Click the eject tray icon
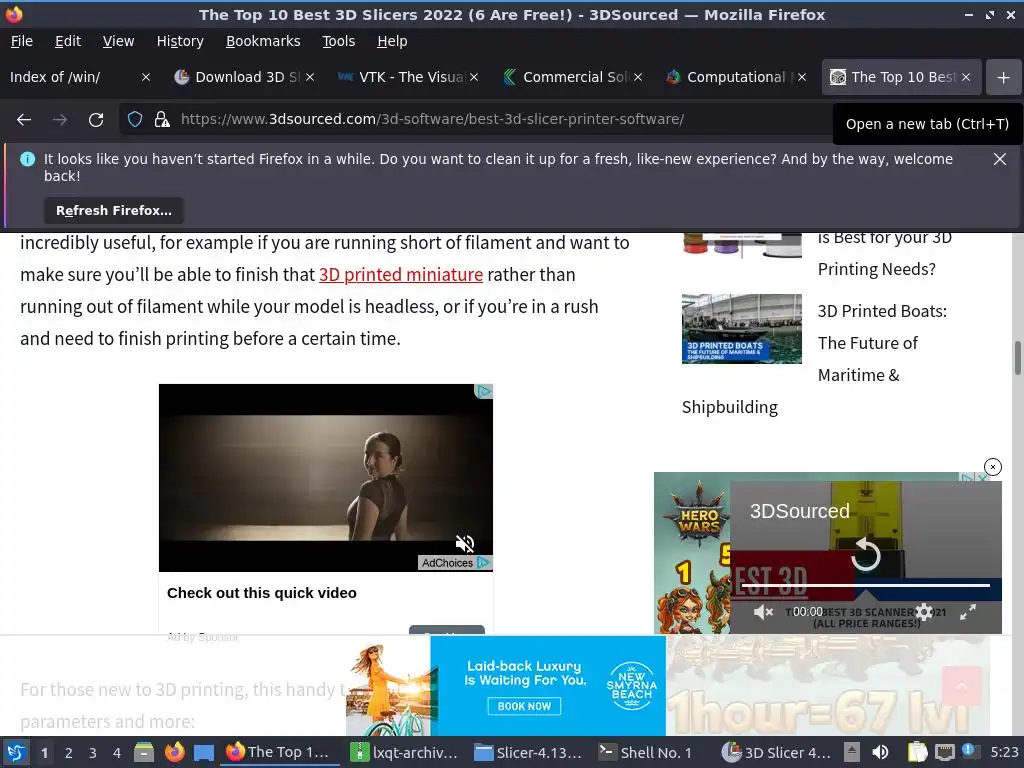Screen dimensions: 1024x768 click(x=852, y=752)
